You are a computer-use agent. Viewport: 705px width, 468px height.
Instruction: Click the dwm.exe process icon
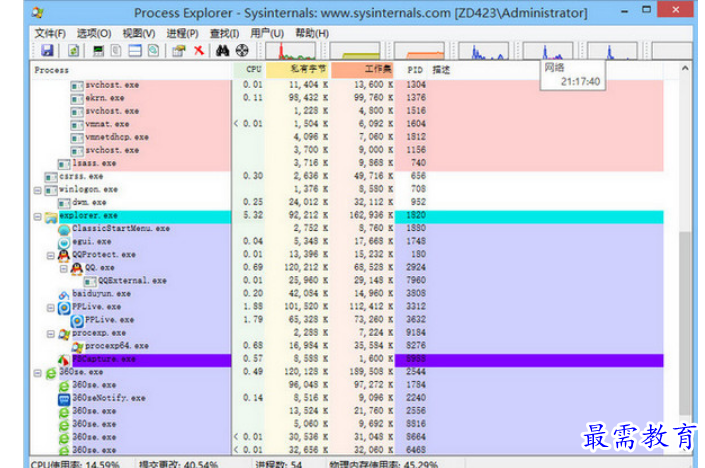pos(64,203)
